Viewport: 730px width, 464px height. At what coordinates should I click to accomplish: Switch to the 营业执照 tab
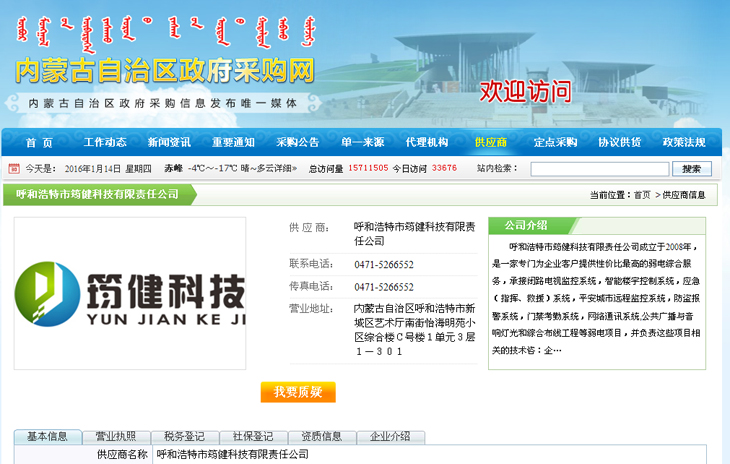pyautogui.click(x=116, y=437)
